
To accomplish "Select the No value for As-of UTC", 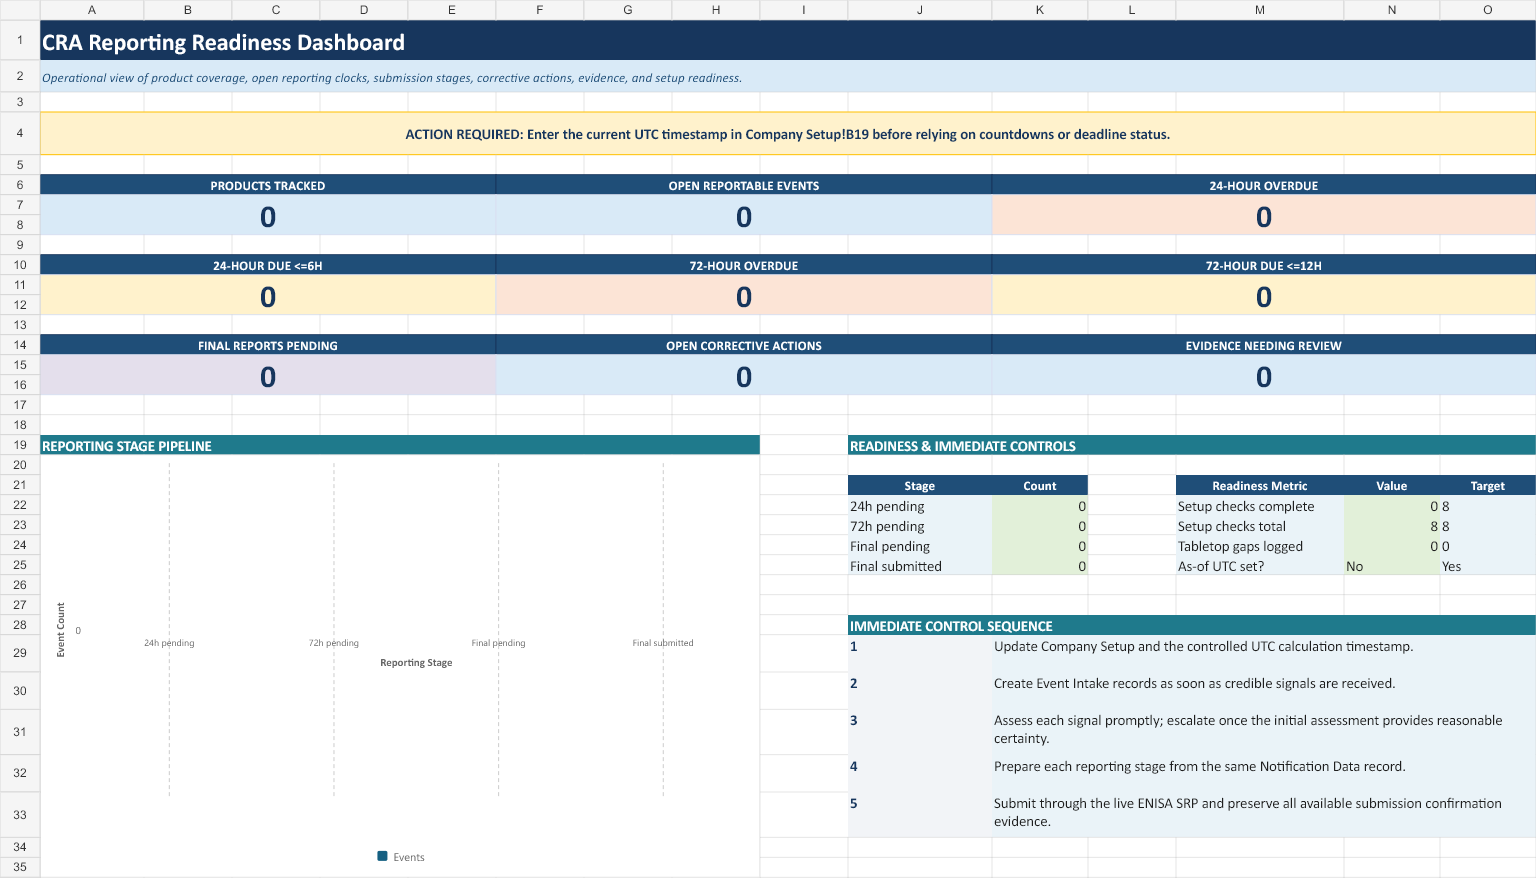I will tap(1392, 565).
